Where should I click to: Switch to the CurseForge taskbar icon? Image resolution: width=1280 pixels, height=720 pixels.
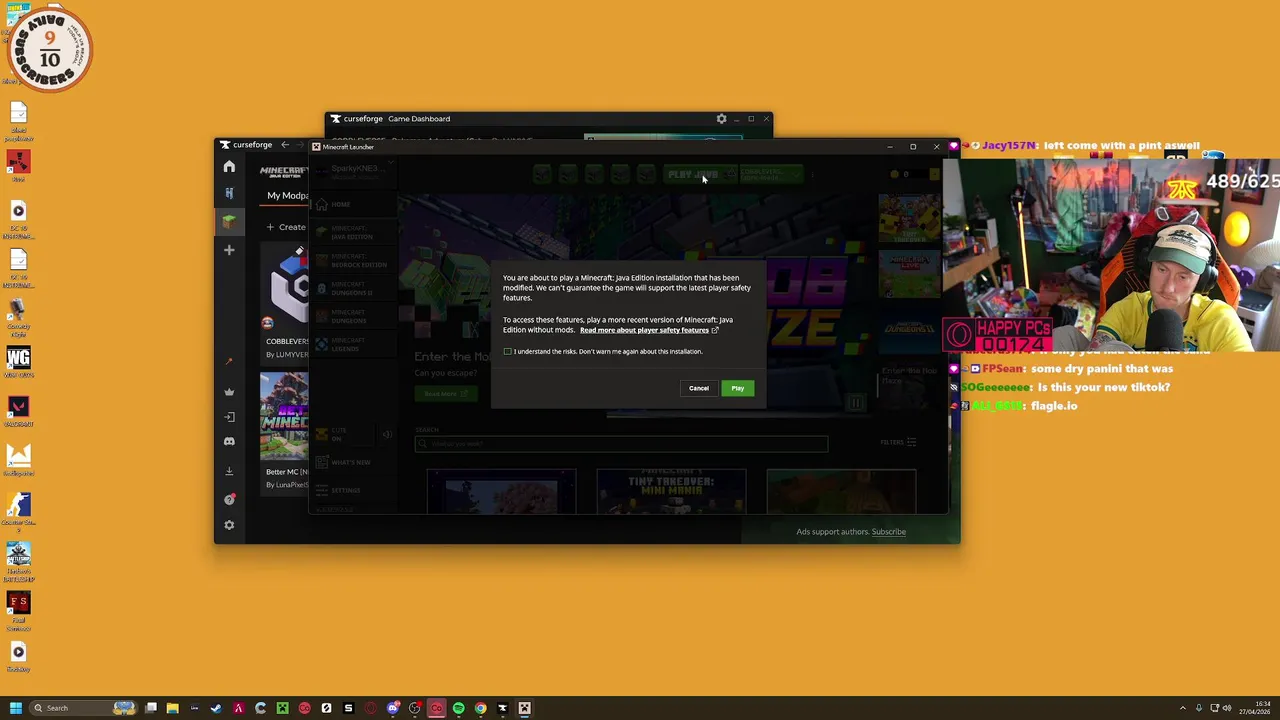pos(502,708)
